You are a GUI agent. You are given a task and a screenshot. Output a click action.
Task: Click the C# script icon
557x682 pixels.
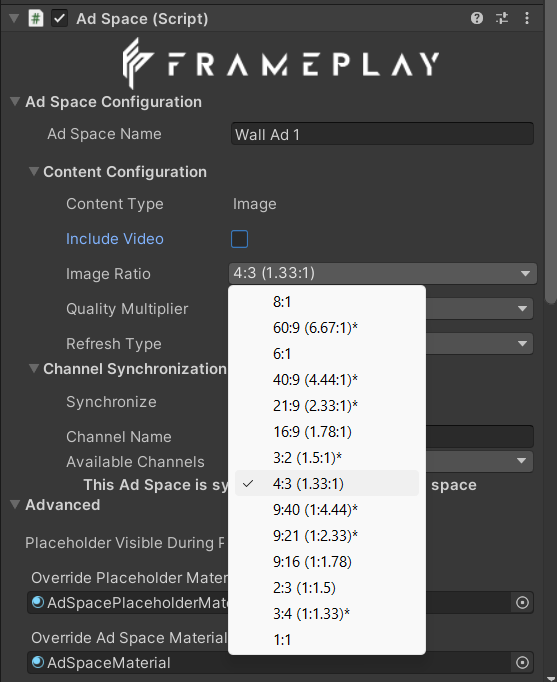(36, 19)
